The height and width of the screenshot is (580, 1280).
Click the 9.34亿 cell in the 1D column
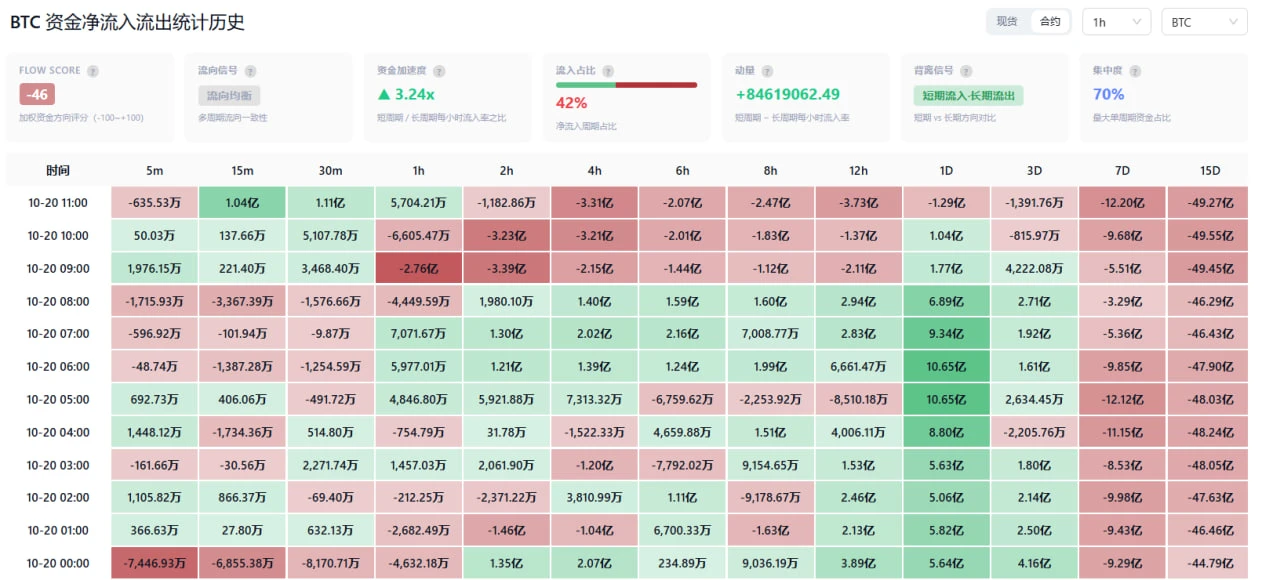[x=946, y=334]
